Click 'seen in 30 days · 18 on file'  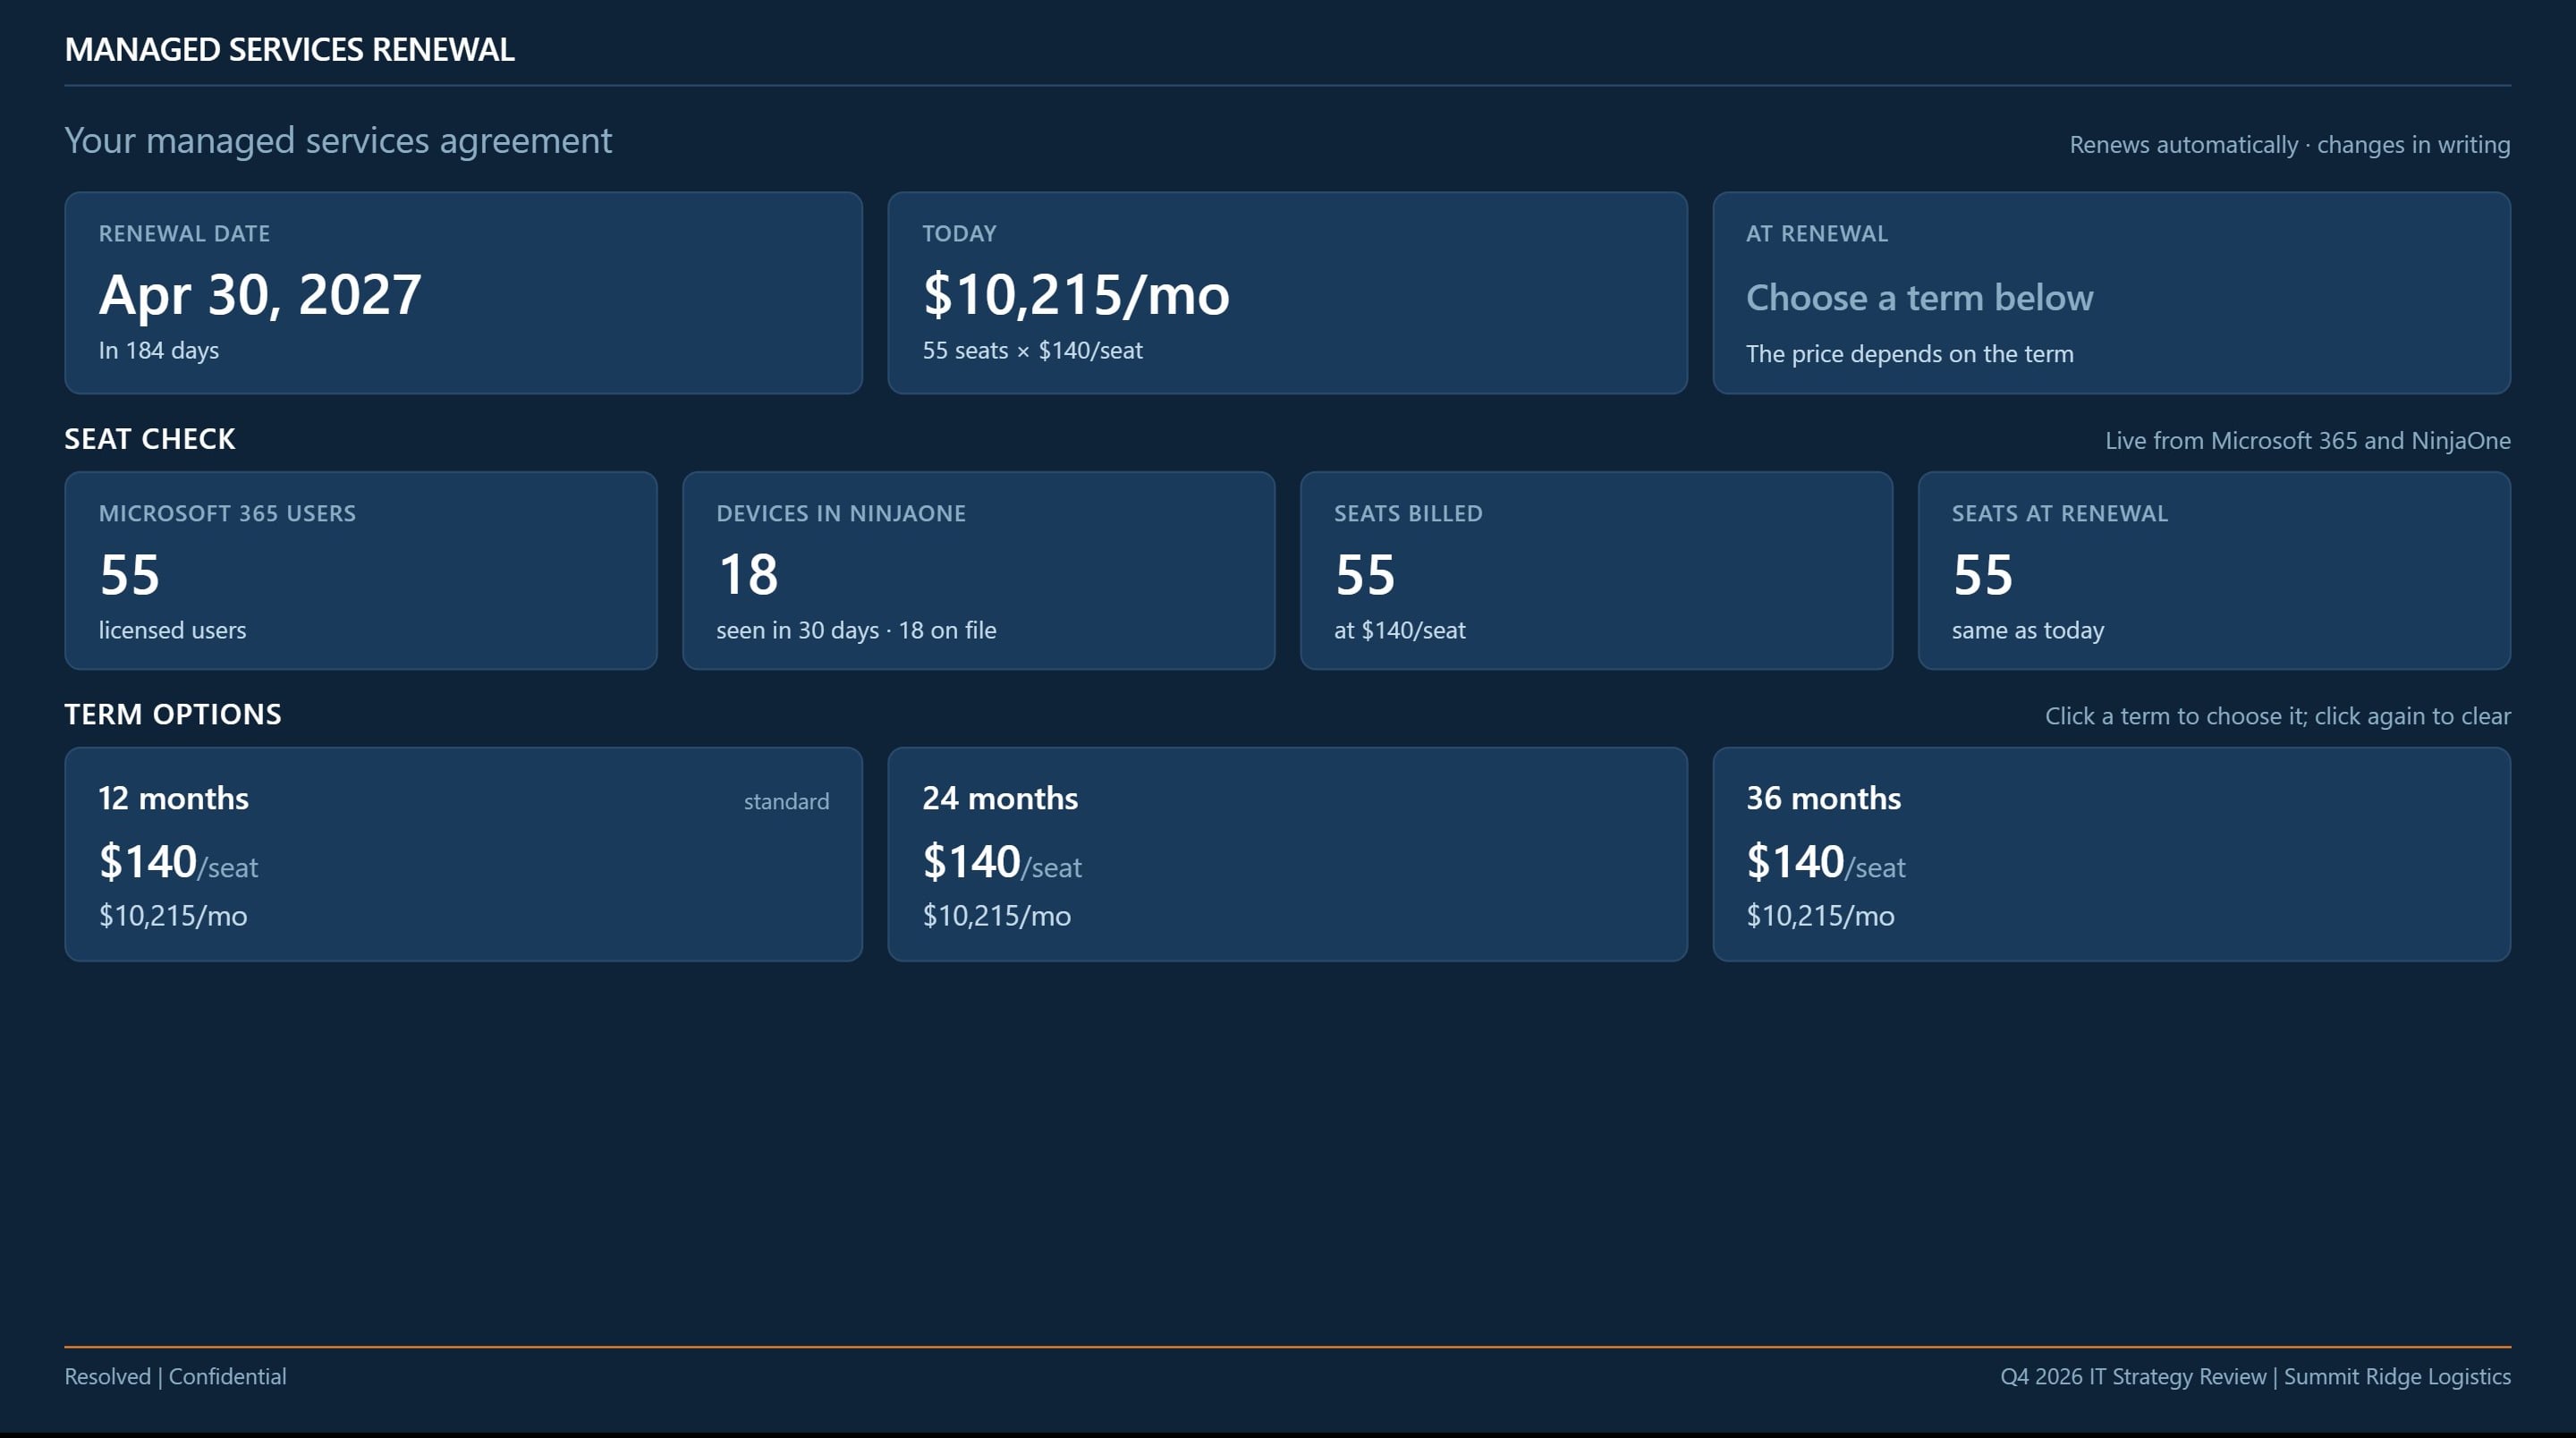[x=856, y=631]
